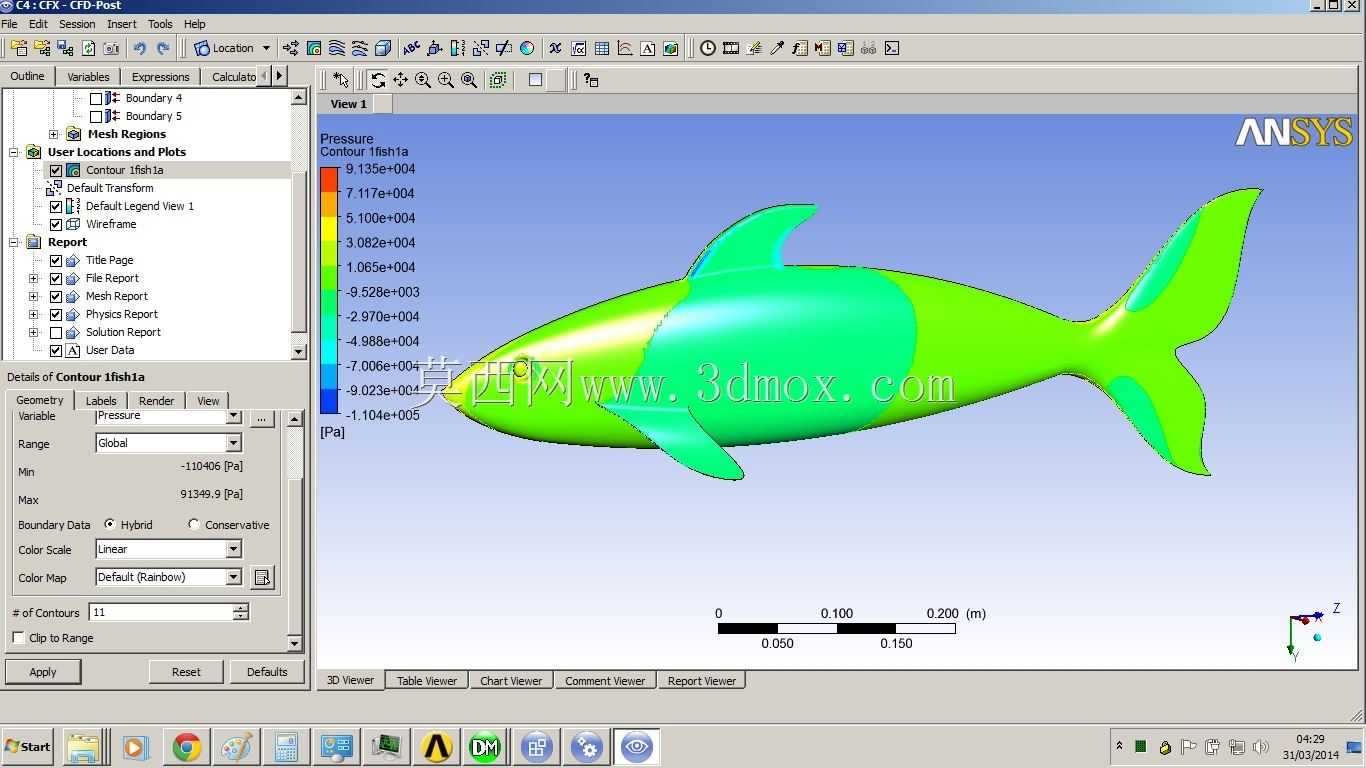Click the Save Picture camera icon
The height and width of the screenshot is (768, 1366).
tap(111, 48)
